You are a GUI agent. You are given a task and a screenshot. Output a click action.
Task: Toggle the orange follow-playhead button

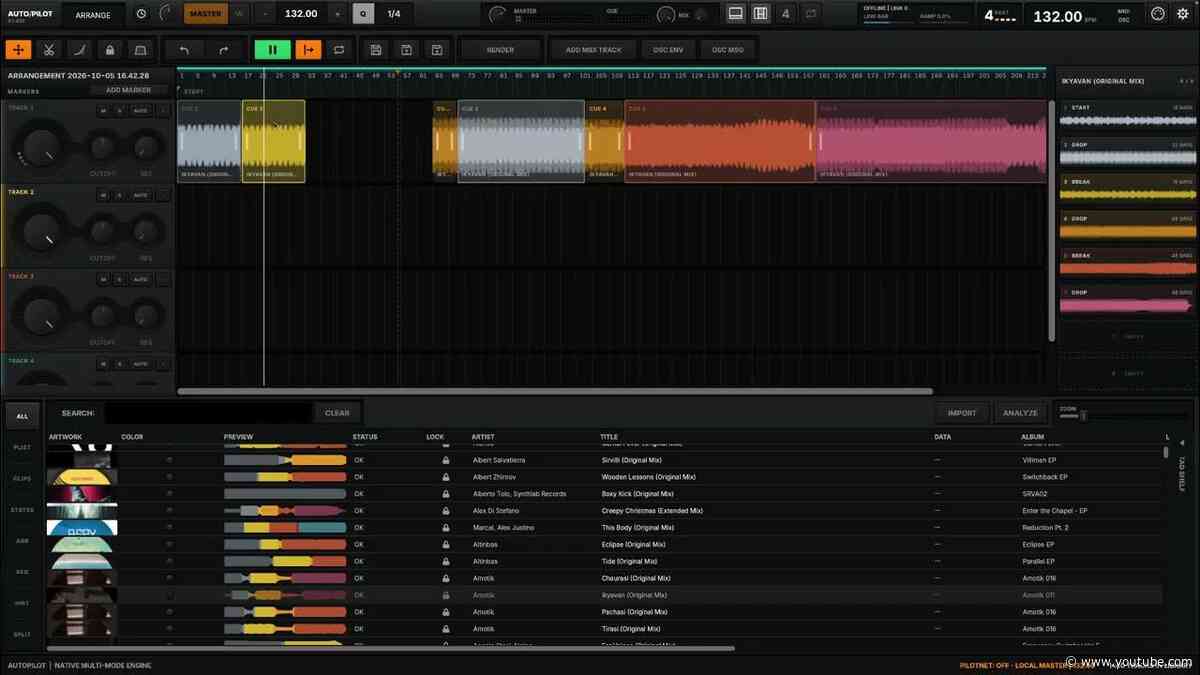point(308,50)
